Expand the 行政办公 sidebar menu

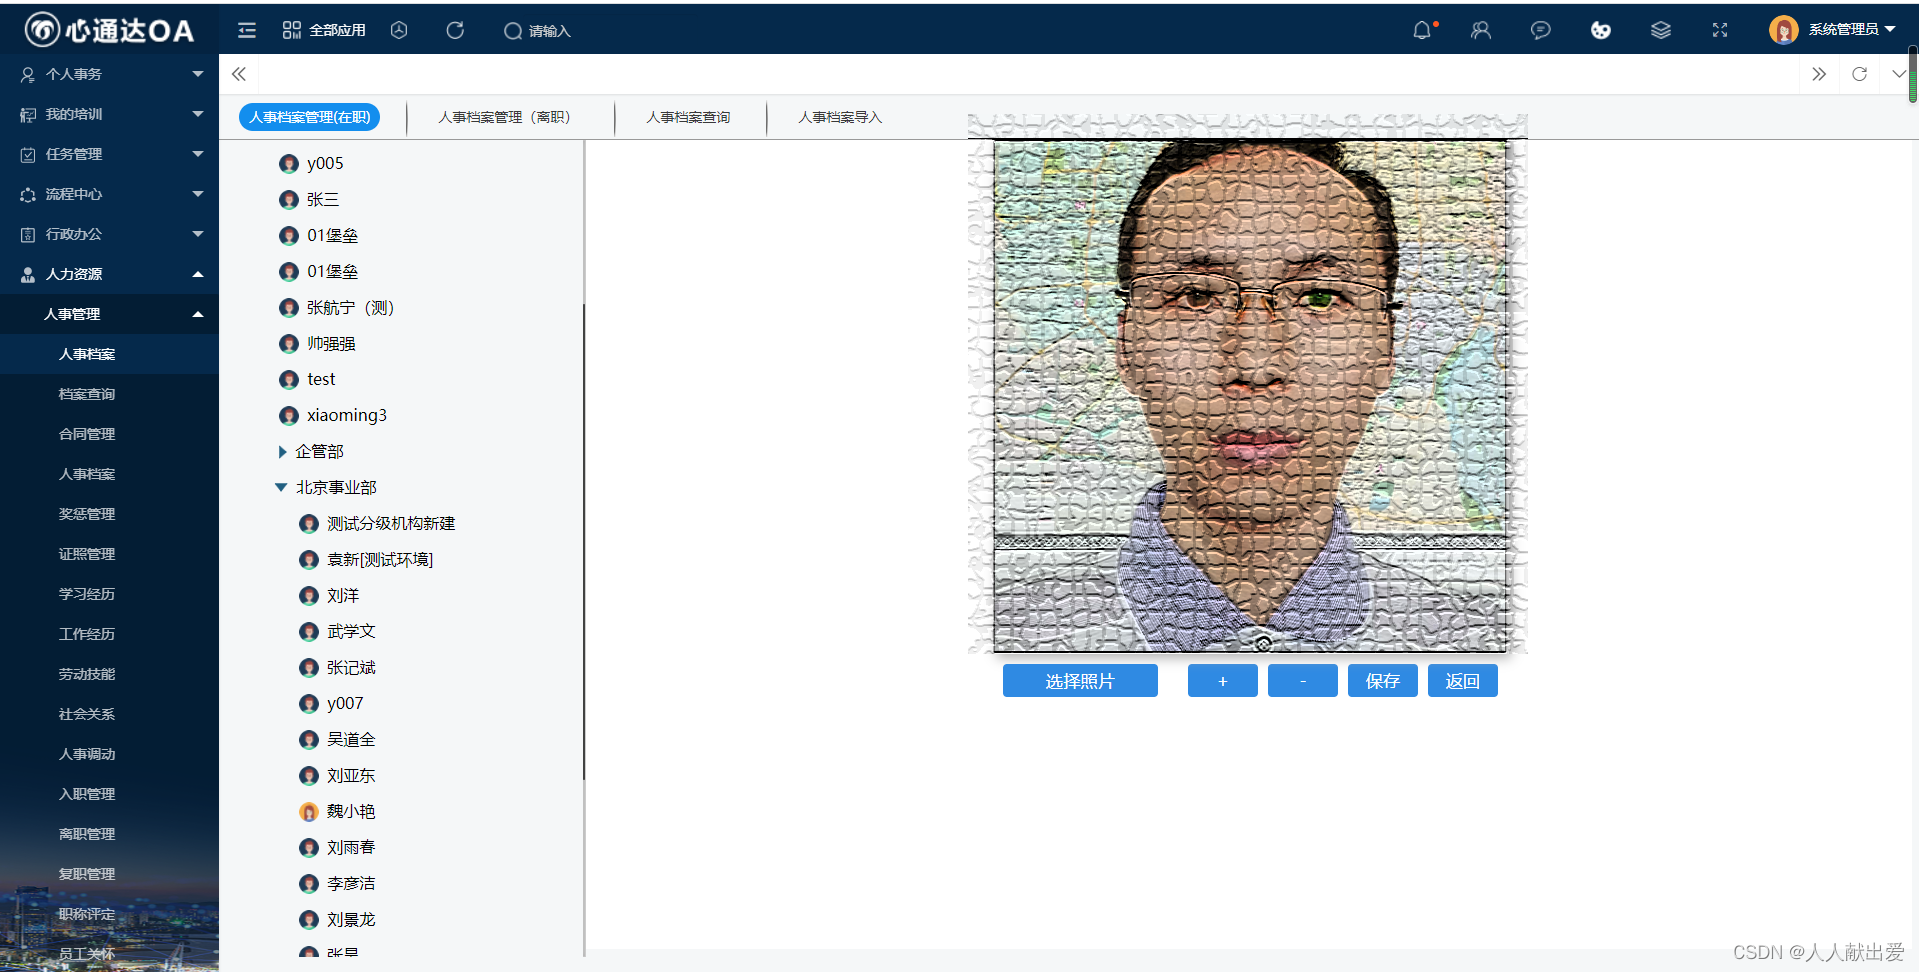(109, 234)
